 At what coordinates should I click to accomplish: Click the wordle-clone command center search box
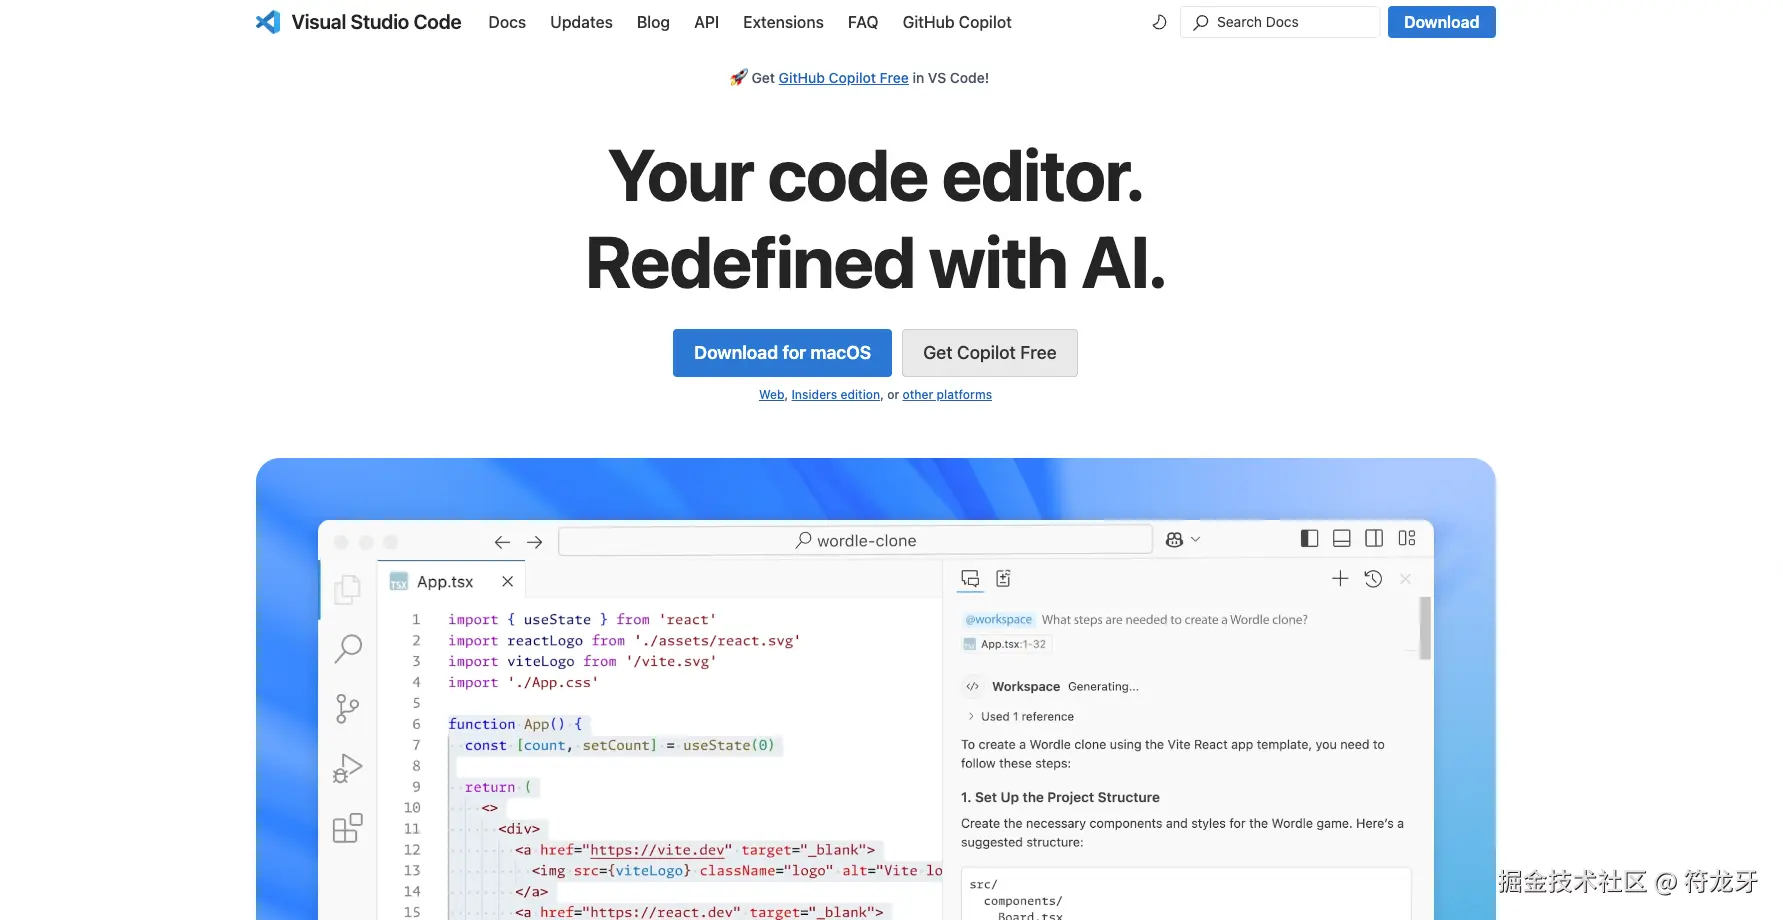pyautogui.click(x=855, y=540)
